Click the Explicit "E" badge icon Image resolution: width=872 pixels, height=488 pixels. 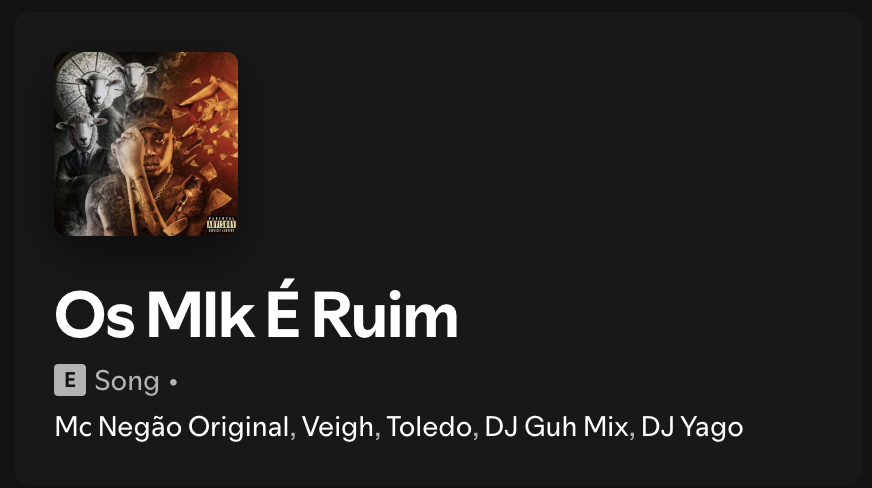pyautogui.click(x=70, y=380)
